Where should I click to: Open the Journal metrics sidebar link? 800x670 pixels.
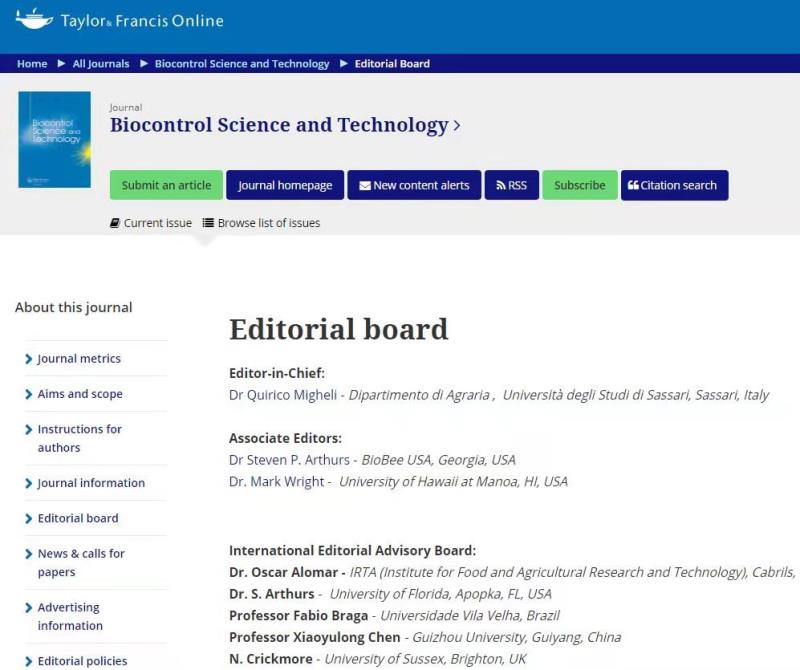79,359
